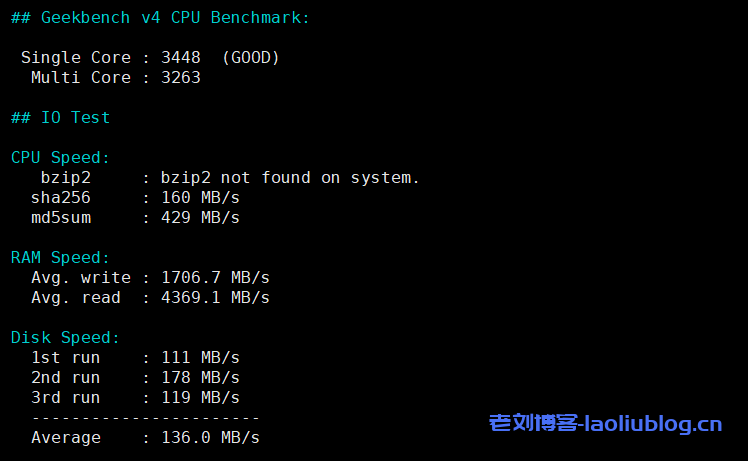Click the md5sum row label
Image resolution: width=748 pixels, height=461 pixels.
click(x=61, y=218)
